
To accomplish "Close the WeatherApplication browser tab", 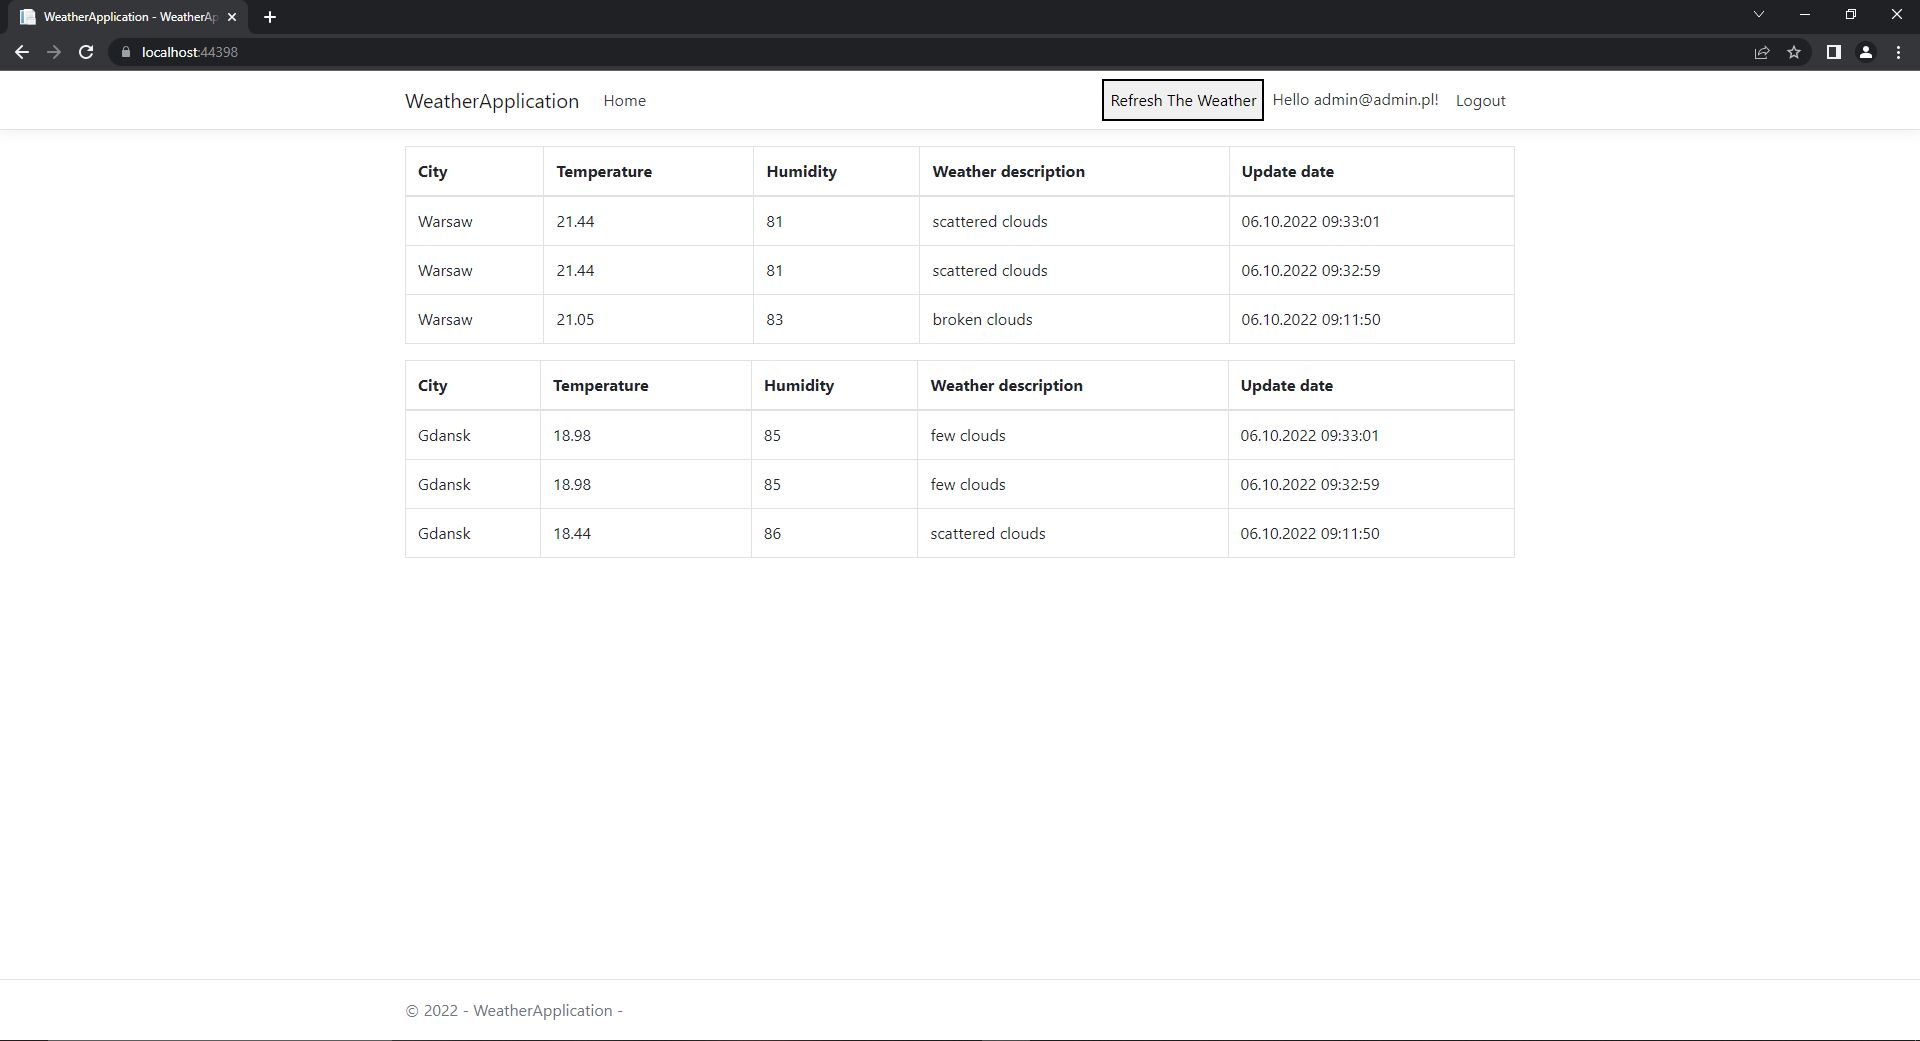I will click(232, 16).
